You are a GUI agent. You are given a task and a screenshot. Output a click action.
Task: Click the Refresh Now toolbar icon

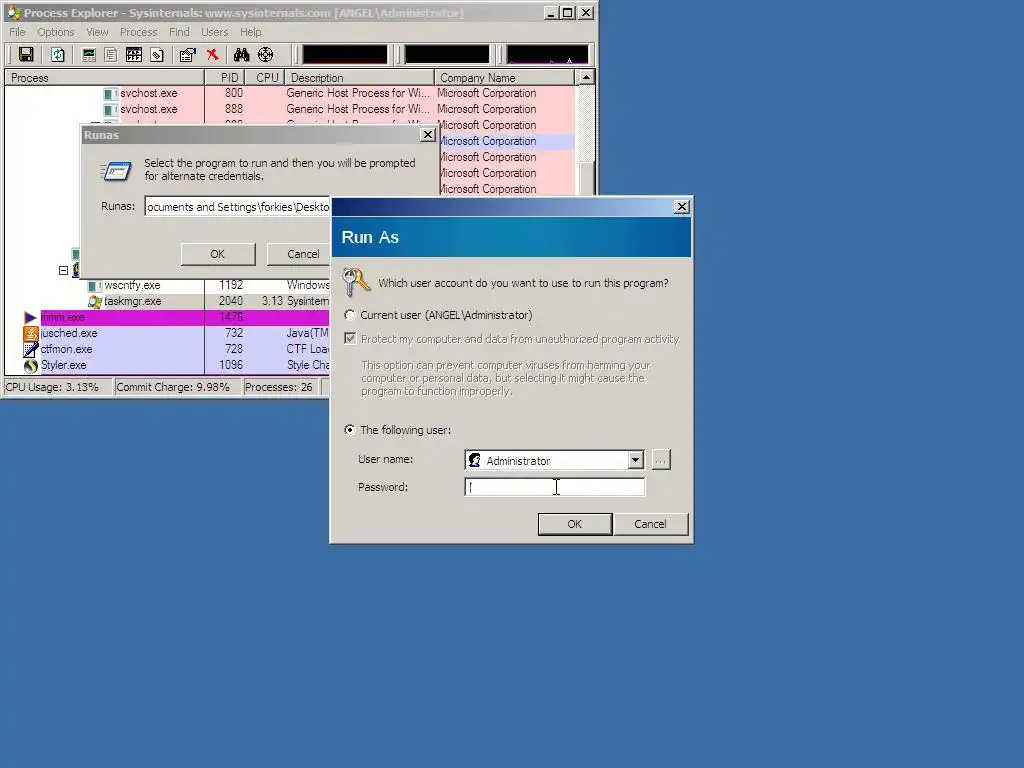point(58,55)
